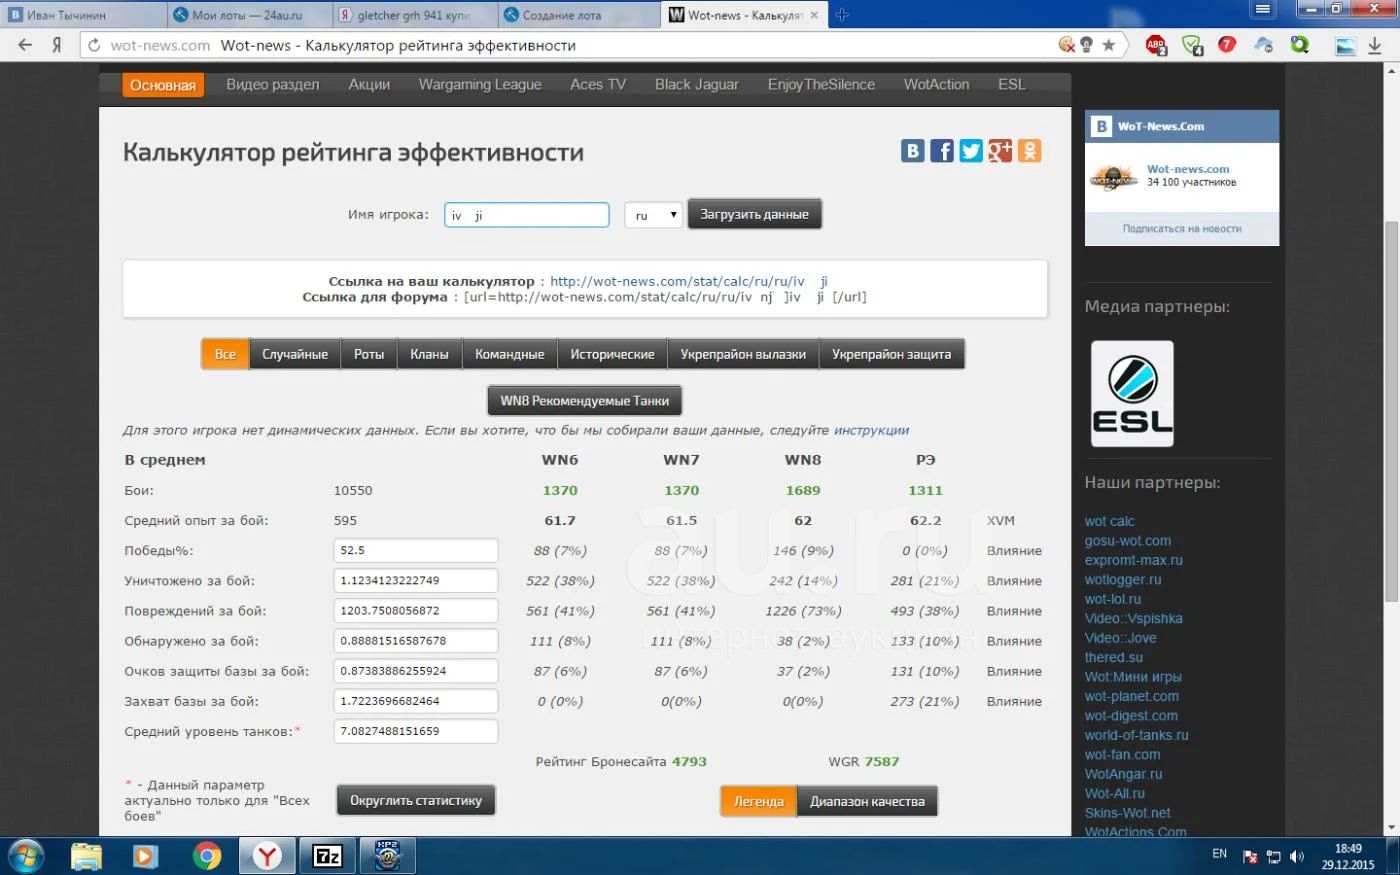Open picture thumbnail extension icon
Viewport: 1400px width, 875px height.
[x=1346, y=46]
